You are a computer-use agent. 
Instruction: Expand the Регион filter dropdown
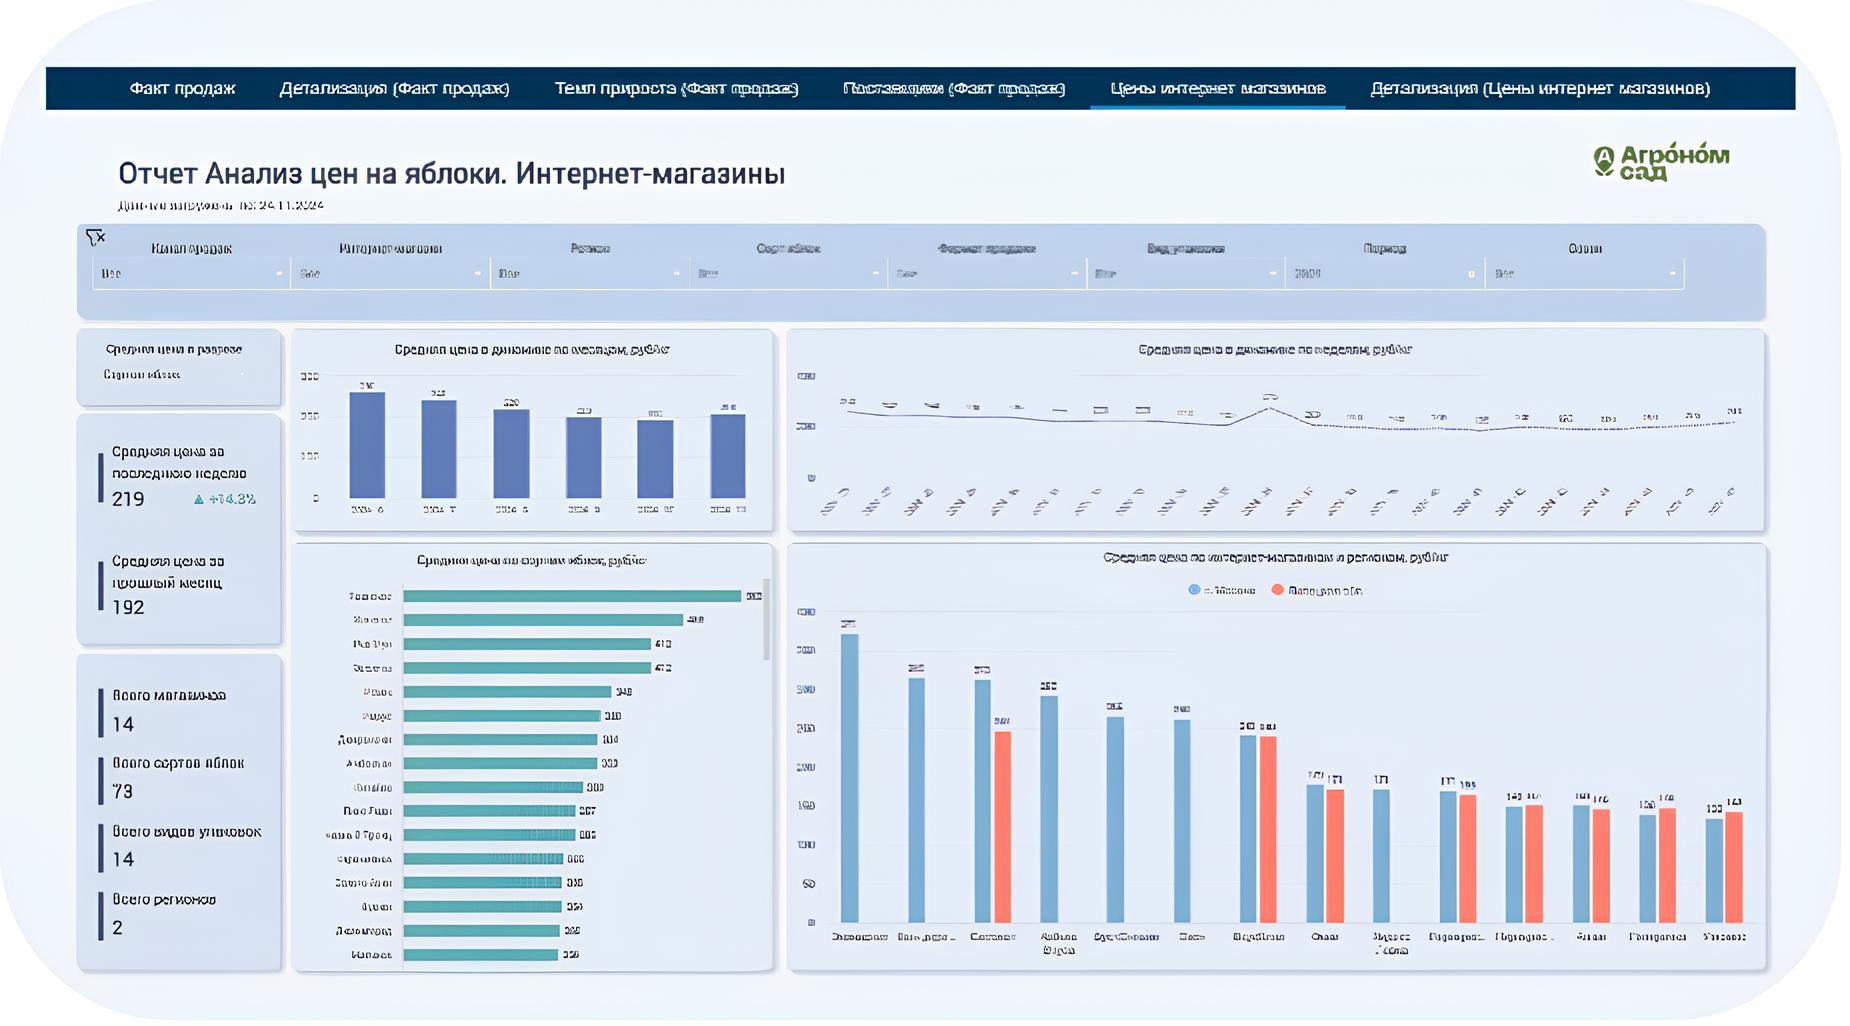[x=589, y=273]
